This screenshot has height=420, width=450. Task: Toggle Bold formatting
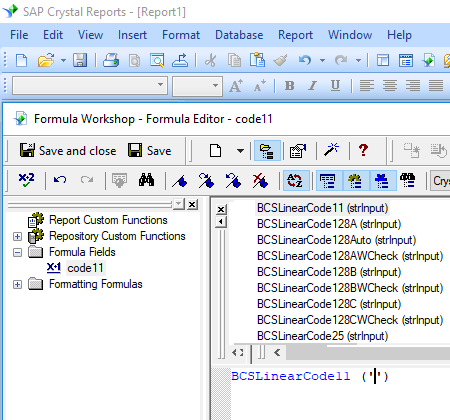290,86
